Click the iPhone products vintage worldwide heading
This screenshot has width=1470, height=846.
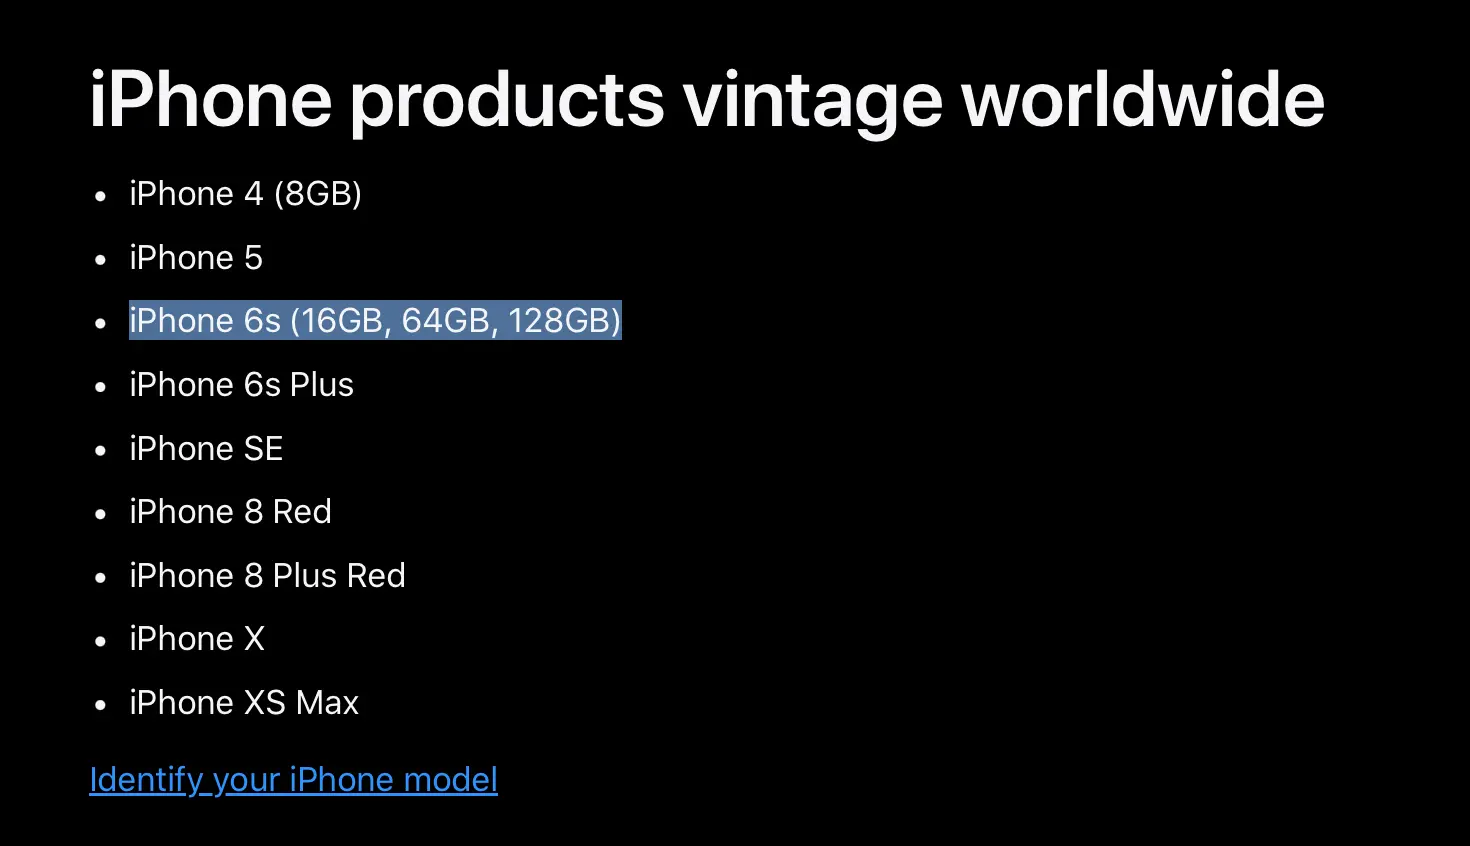point(706,100)
